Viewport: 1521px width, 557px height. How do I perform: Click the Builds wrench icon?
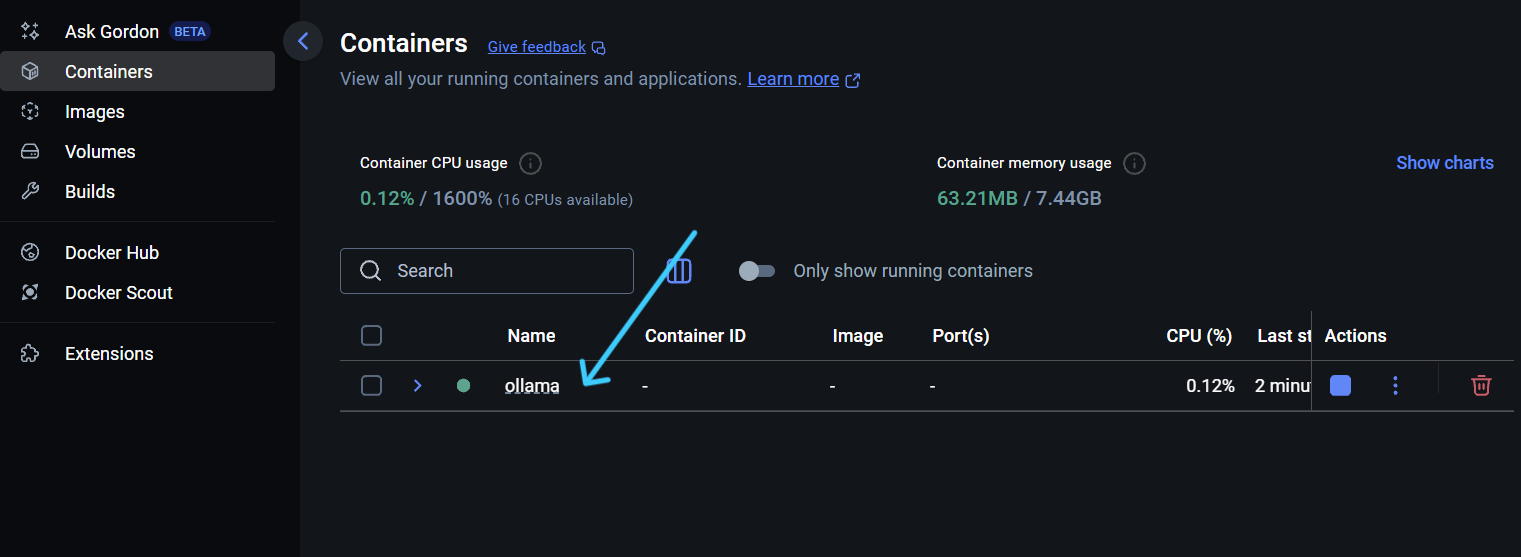click(x=30, y=192)
